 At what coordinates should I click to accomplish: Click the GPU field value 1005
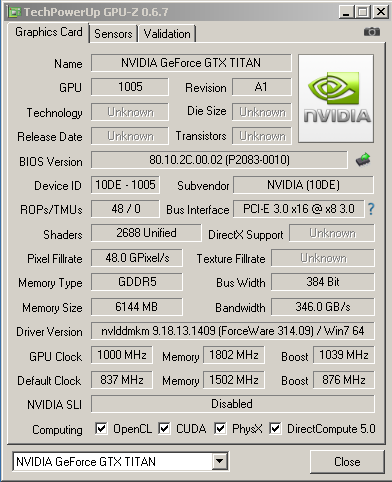(130, 87)
